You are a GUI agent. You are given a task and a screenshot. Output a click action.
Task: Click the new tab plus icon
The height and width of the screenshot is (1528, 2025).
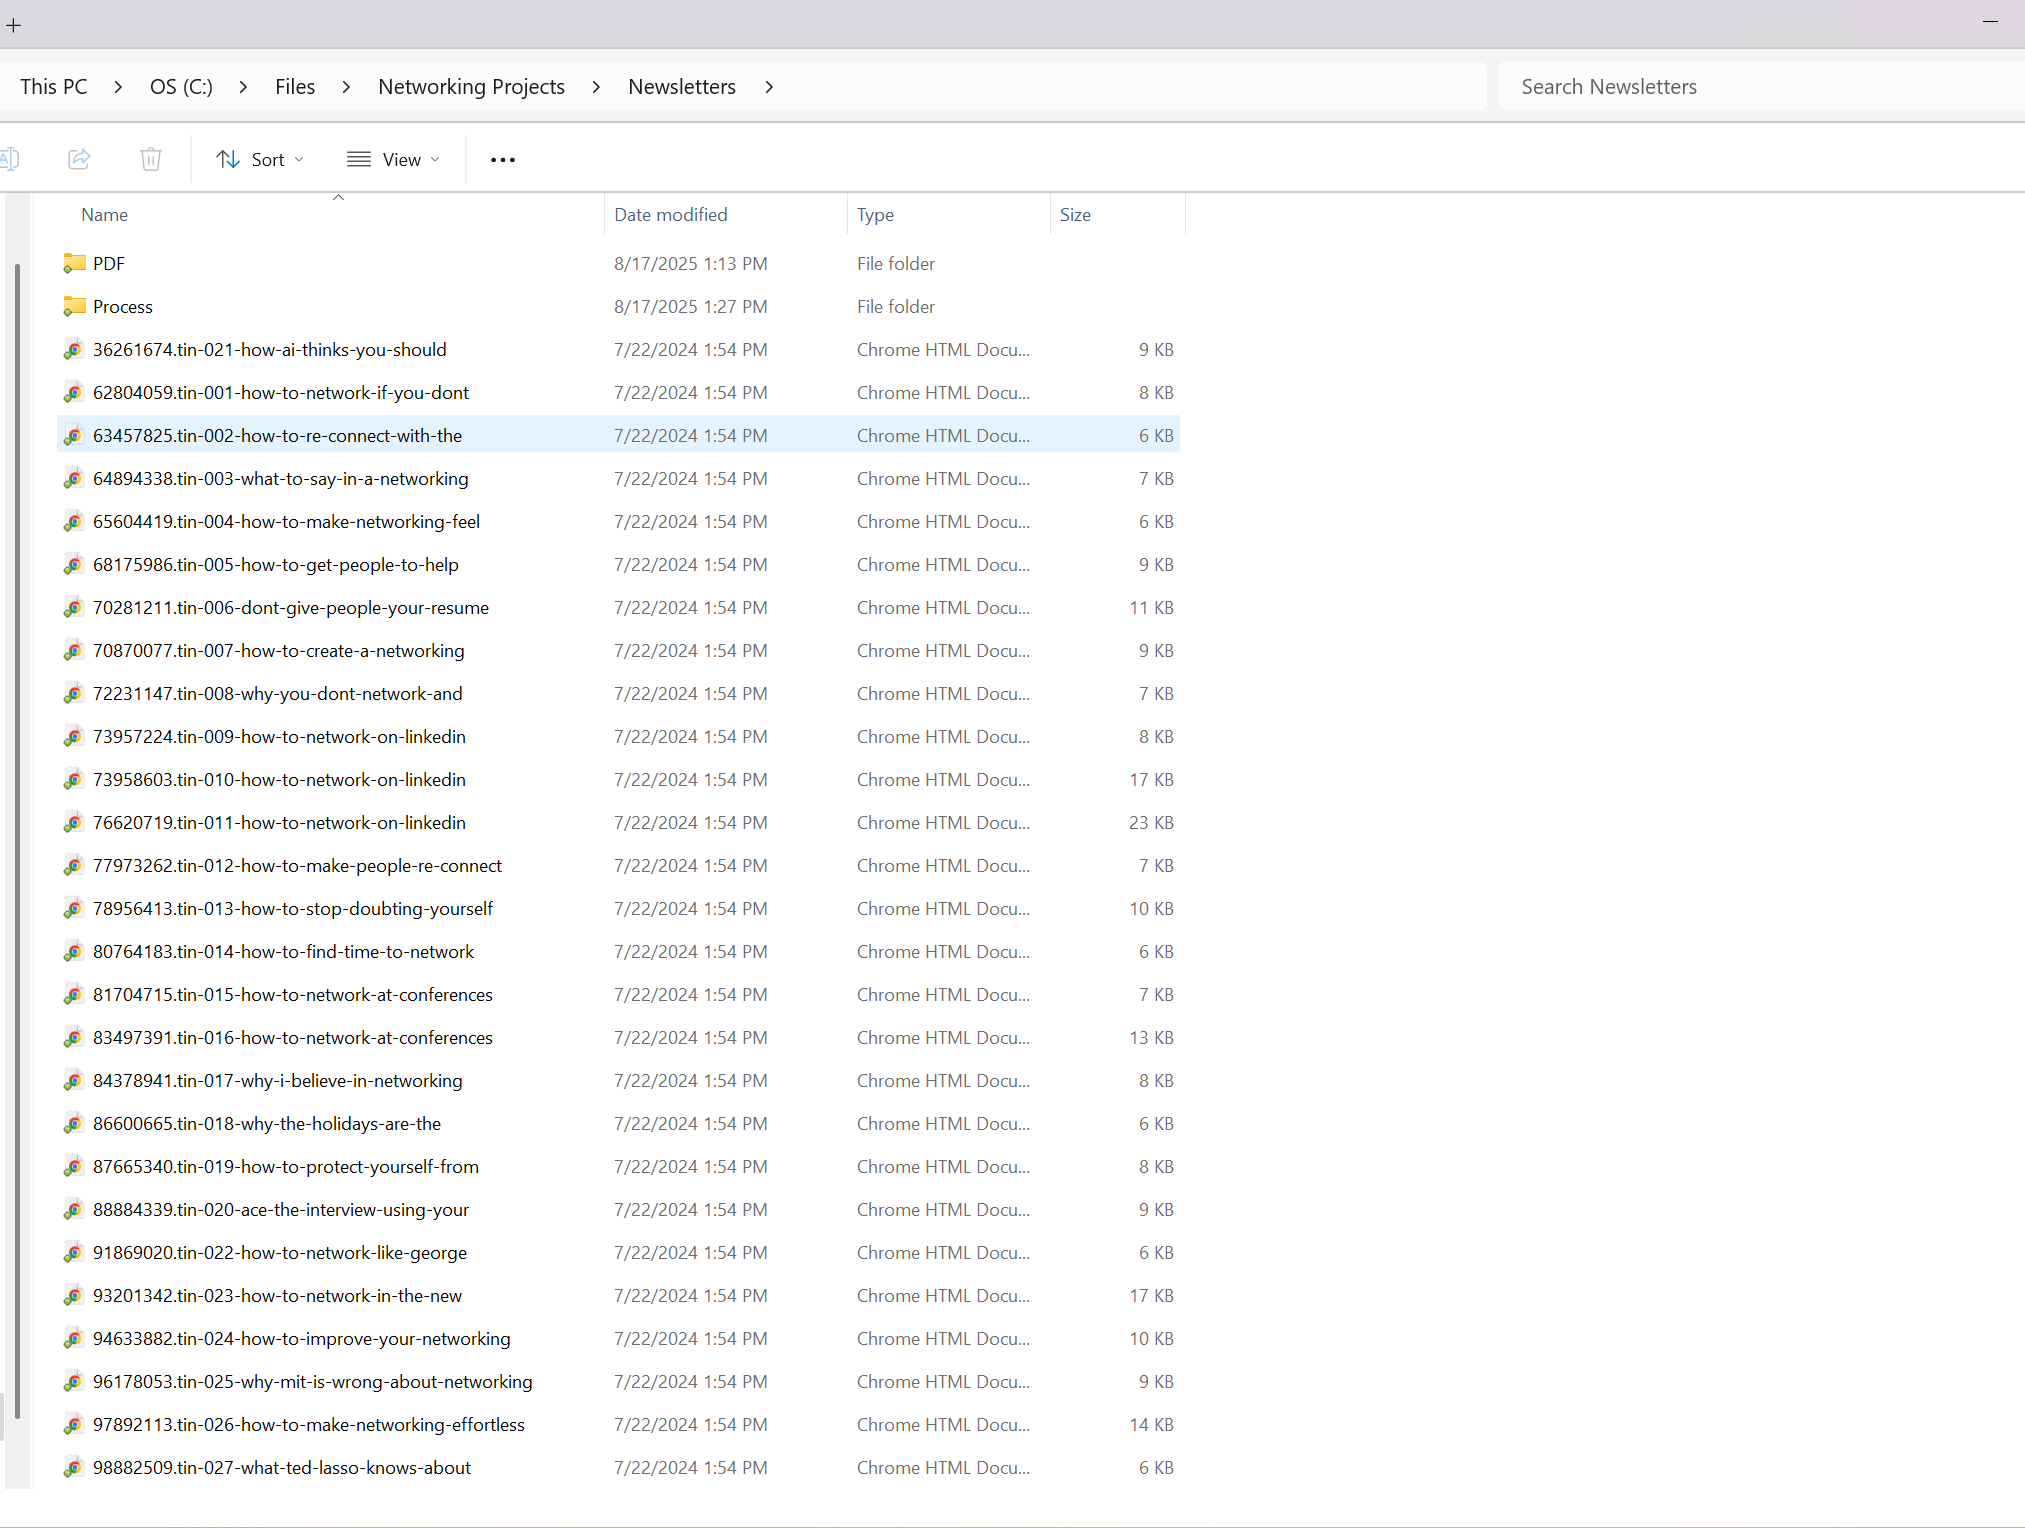14,25
